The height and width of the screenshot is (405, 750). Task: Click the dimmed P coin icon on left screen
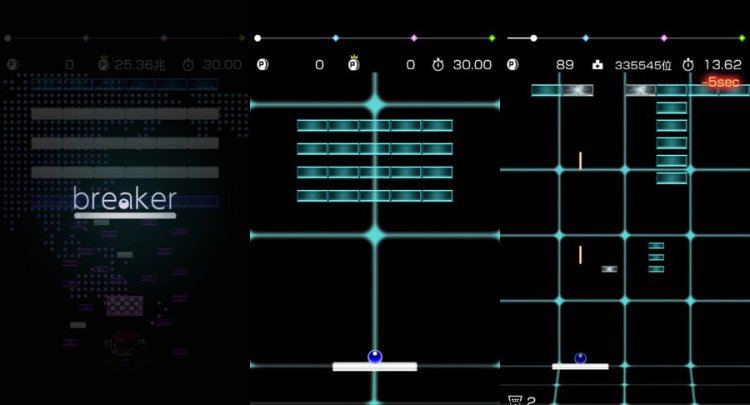pyautogui.click(x=12, y=64)
